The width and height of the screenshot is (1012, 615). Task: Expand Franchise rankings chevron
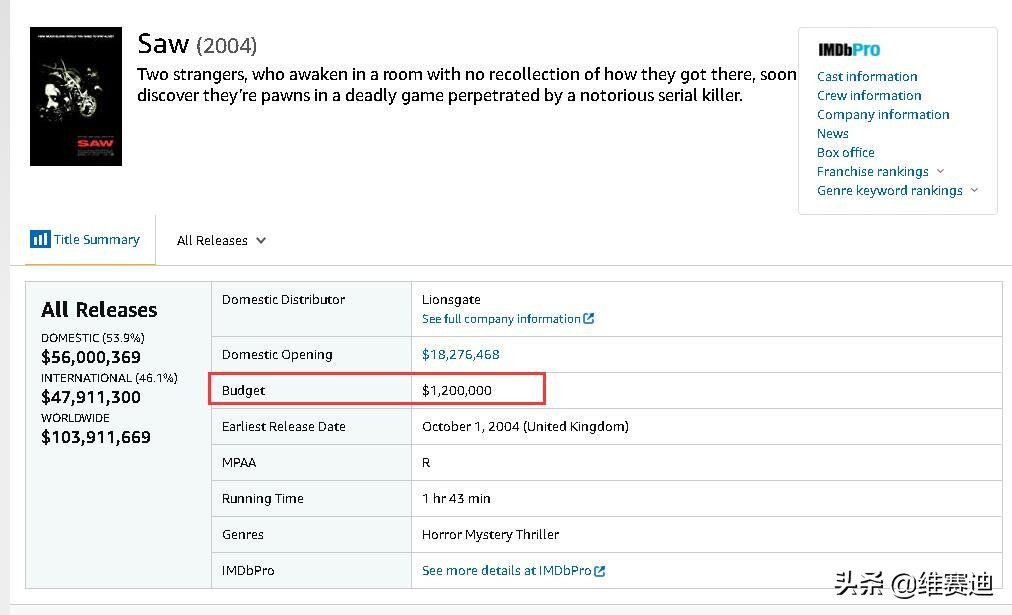(x=940, y=171)
